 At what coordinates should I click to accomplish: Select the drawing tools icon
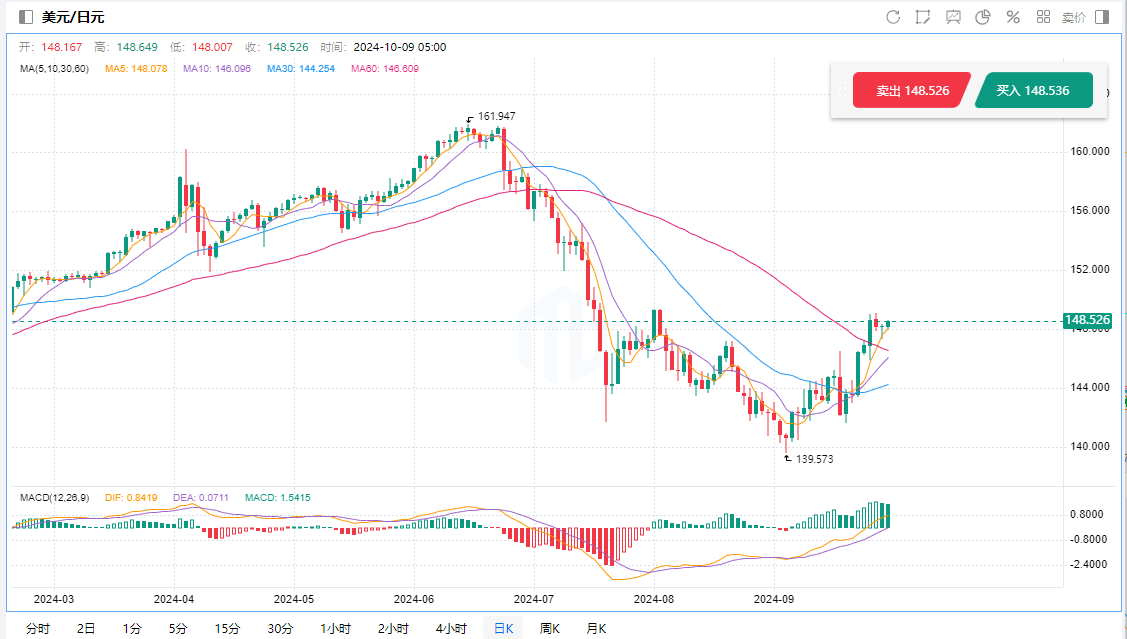point(923,17)
